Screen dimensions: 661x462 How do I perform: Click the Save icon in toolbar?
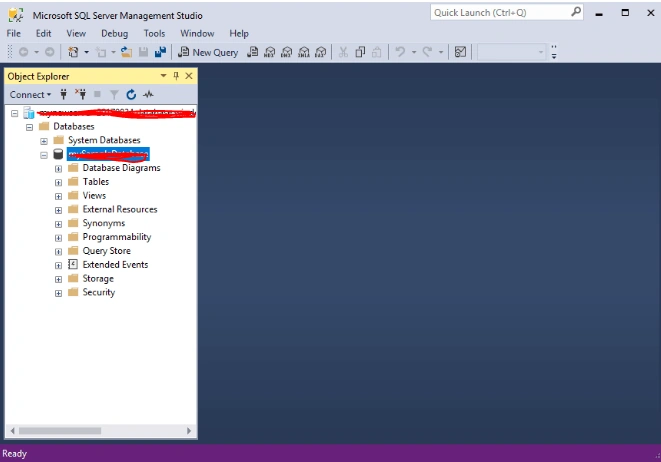click(143, 52)
